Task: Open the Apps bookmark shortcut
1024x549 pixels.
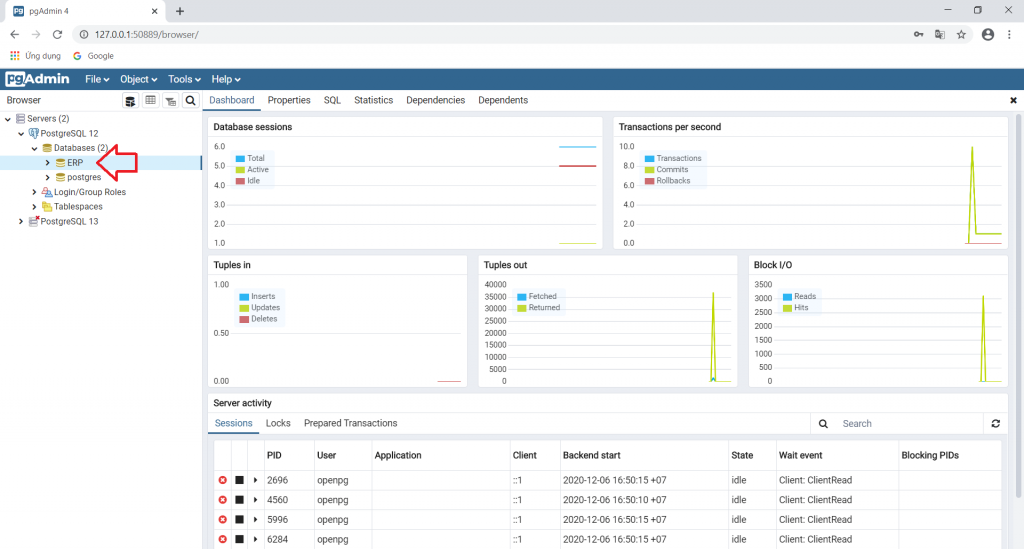Action: click(35, 56)
